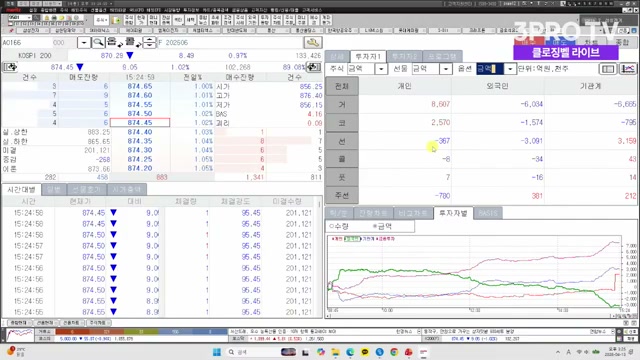The width and height of the screenshot is (640, 360).
Task: Toggle the 기관계 series in the chart legend
Action: 367,239
